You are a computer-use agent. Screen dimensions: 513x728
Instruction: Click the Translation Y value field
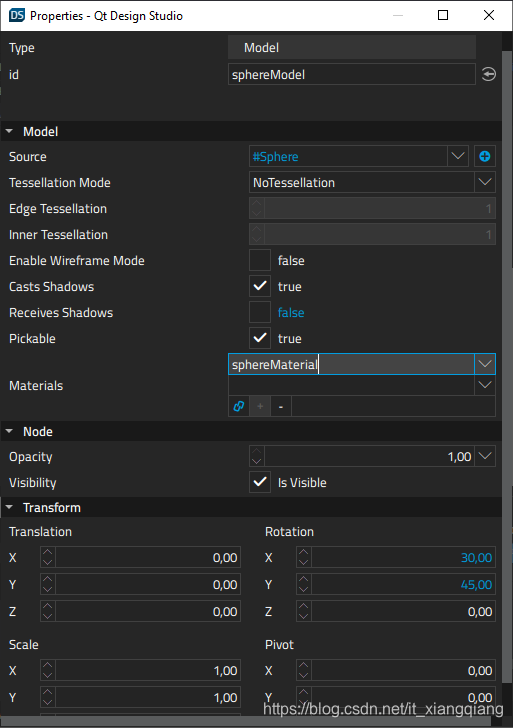click(x=148, y=585)
